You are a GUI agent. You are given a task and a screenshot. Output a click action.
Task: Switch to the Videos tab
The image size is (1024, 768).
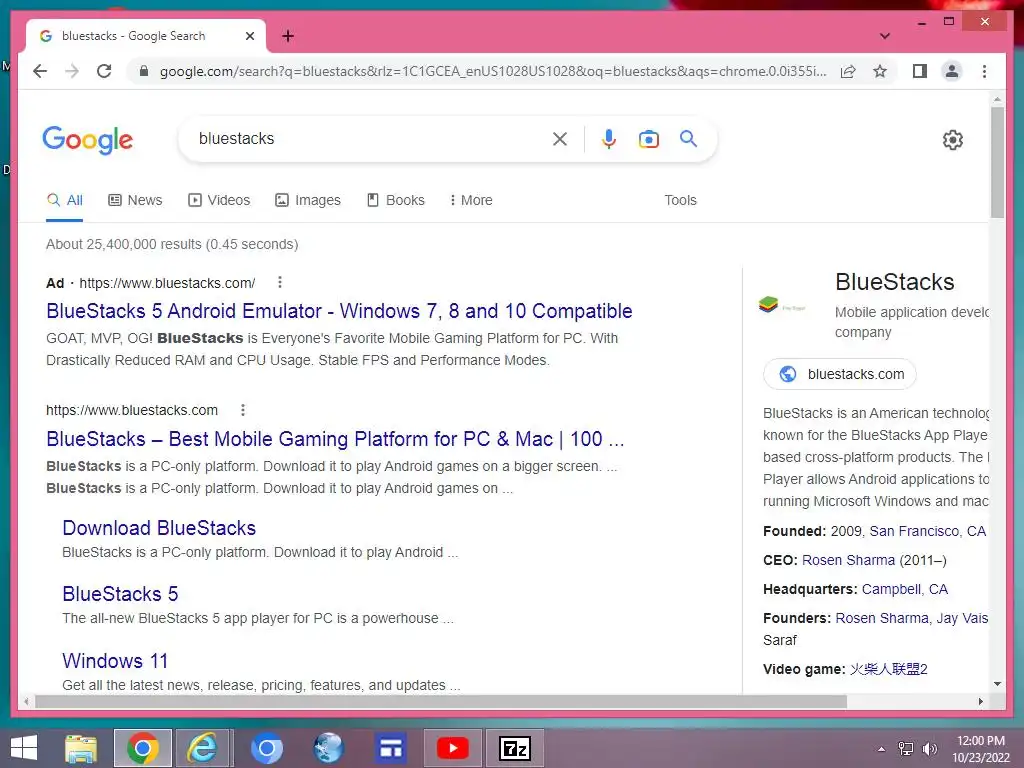219,200
